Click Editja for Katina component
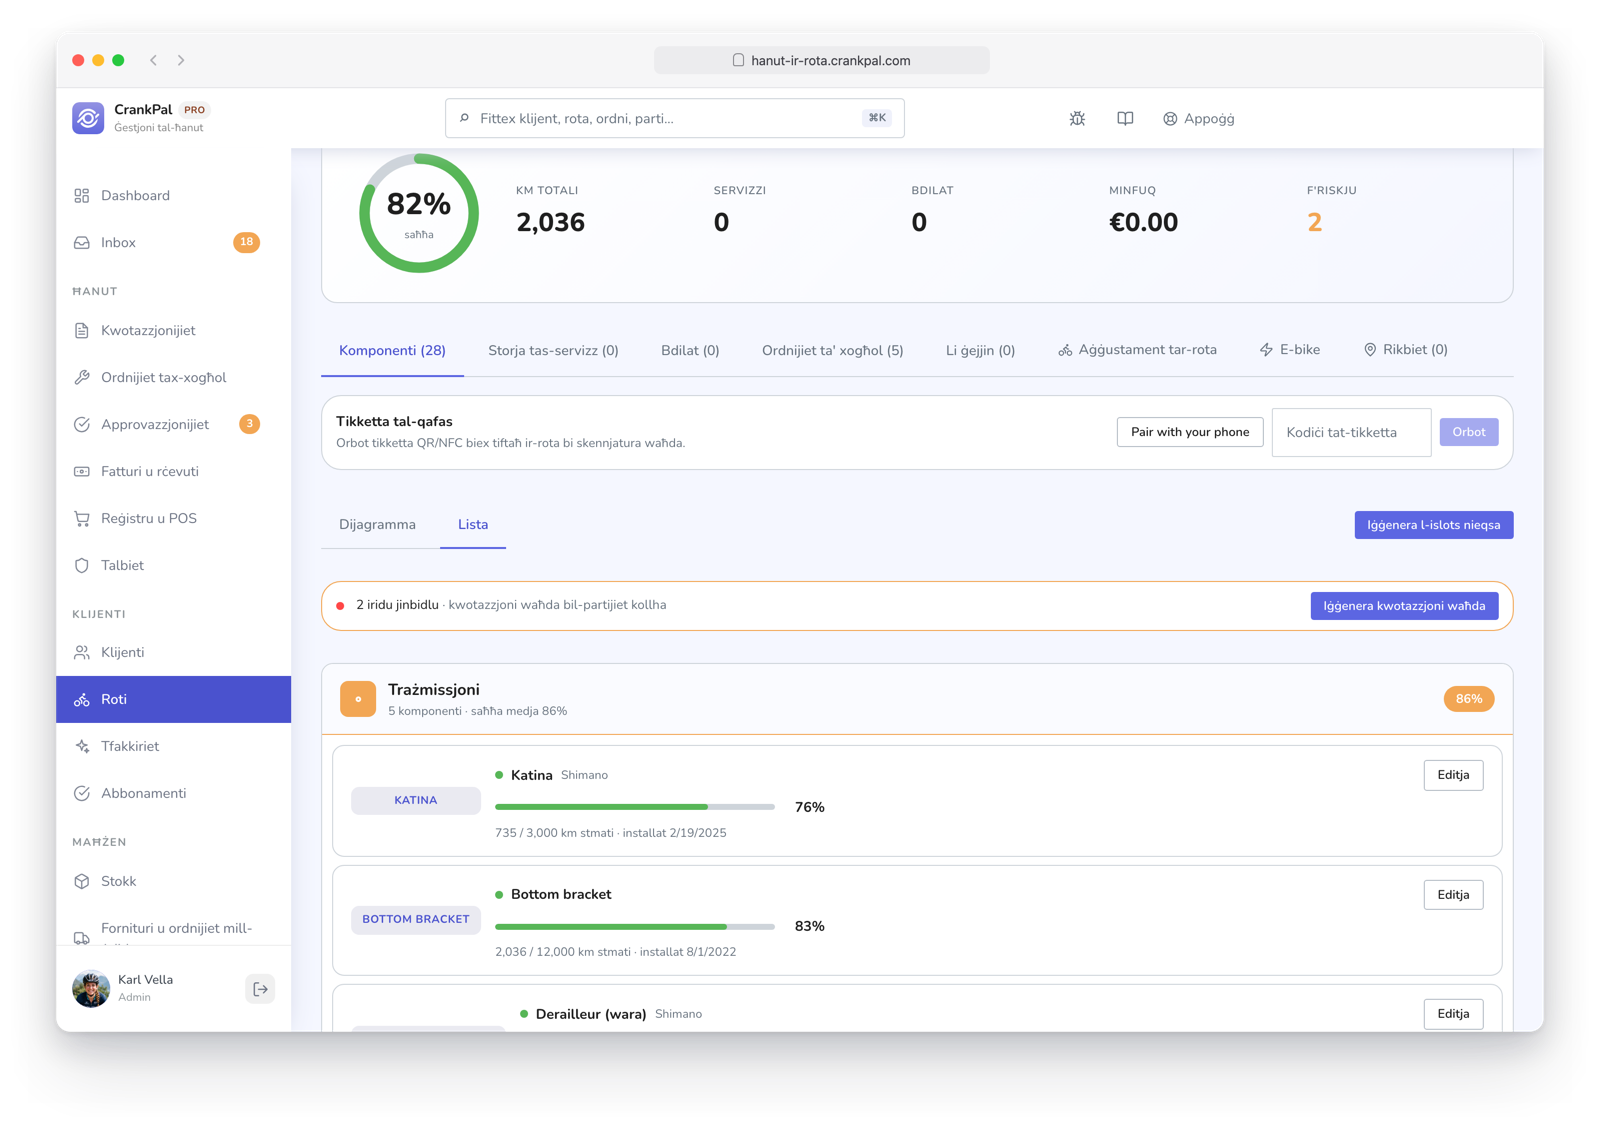 point(1453,775)
